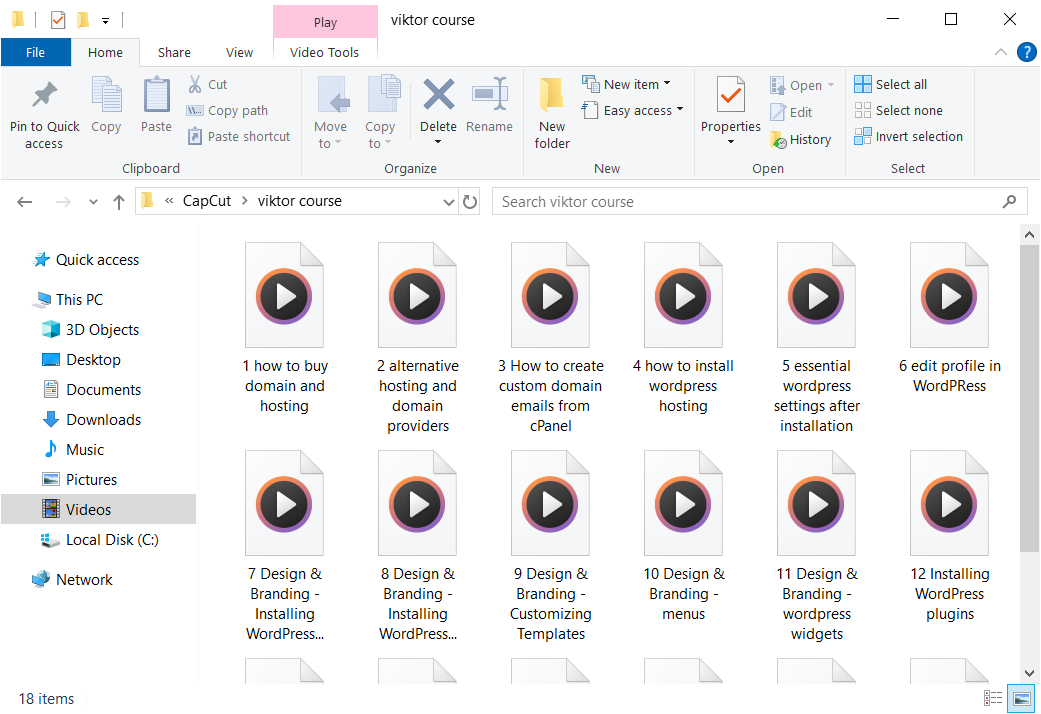This screenshot has width=1041, height=714.
Task: Click the Rename icon
Action: tap(490, 94)
